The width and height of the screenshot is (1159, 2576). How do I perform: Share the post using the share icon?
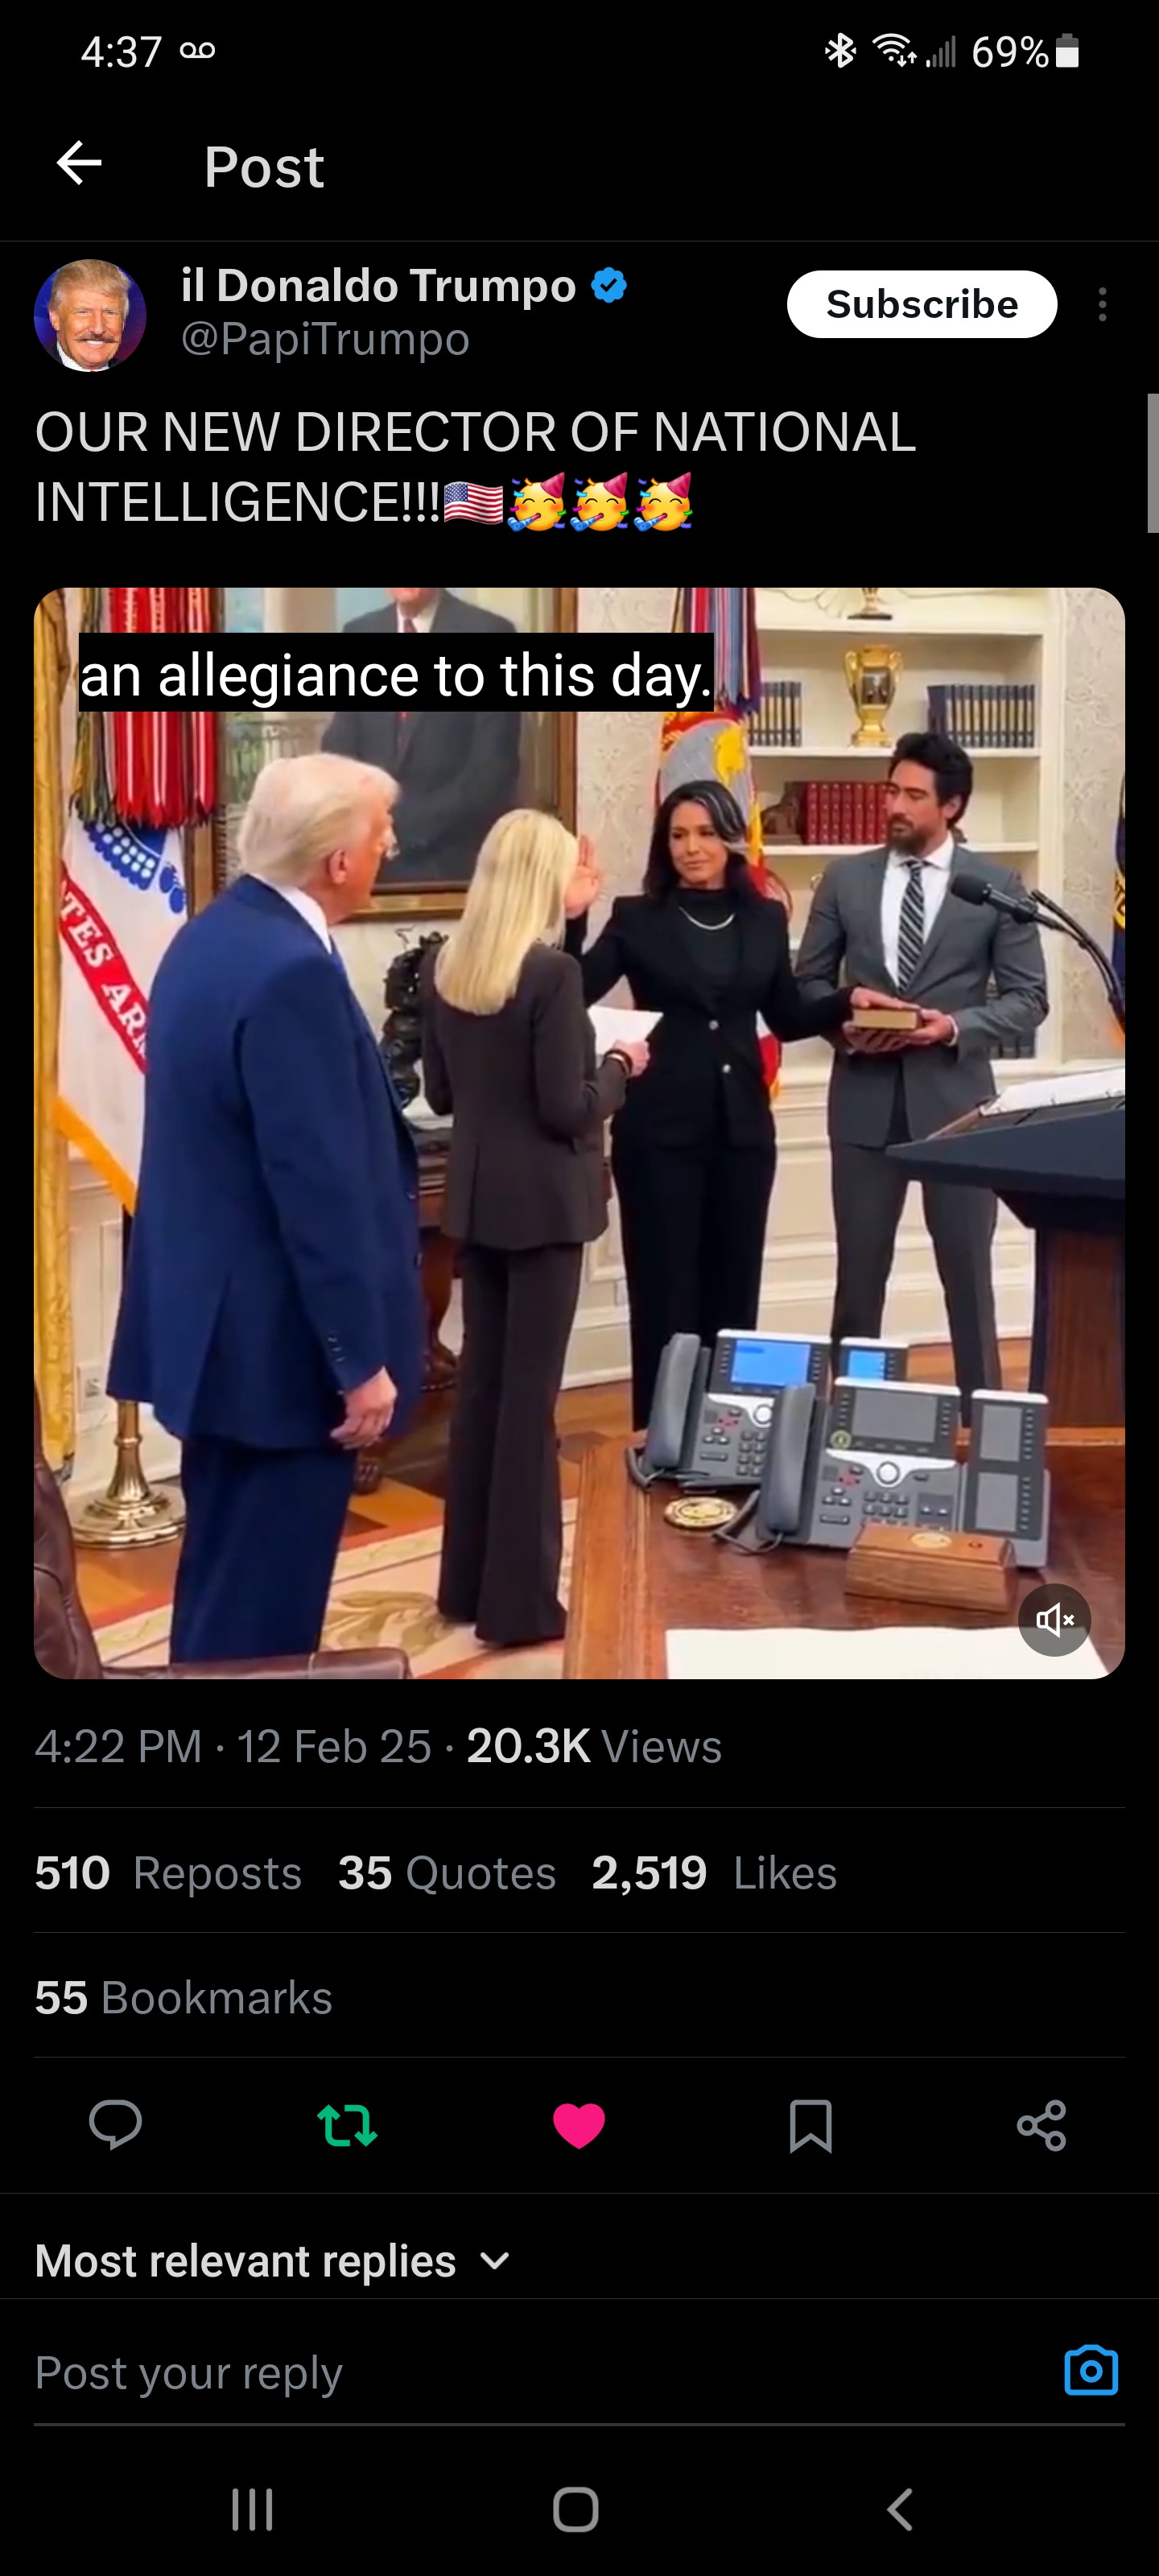pos(1042,2125)
